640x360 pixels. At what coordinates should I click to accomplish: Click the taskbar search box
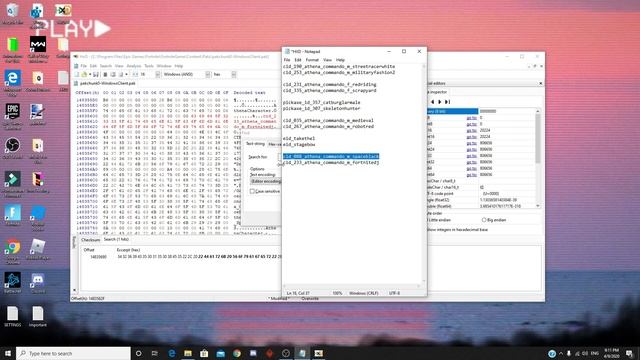73,353
